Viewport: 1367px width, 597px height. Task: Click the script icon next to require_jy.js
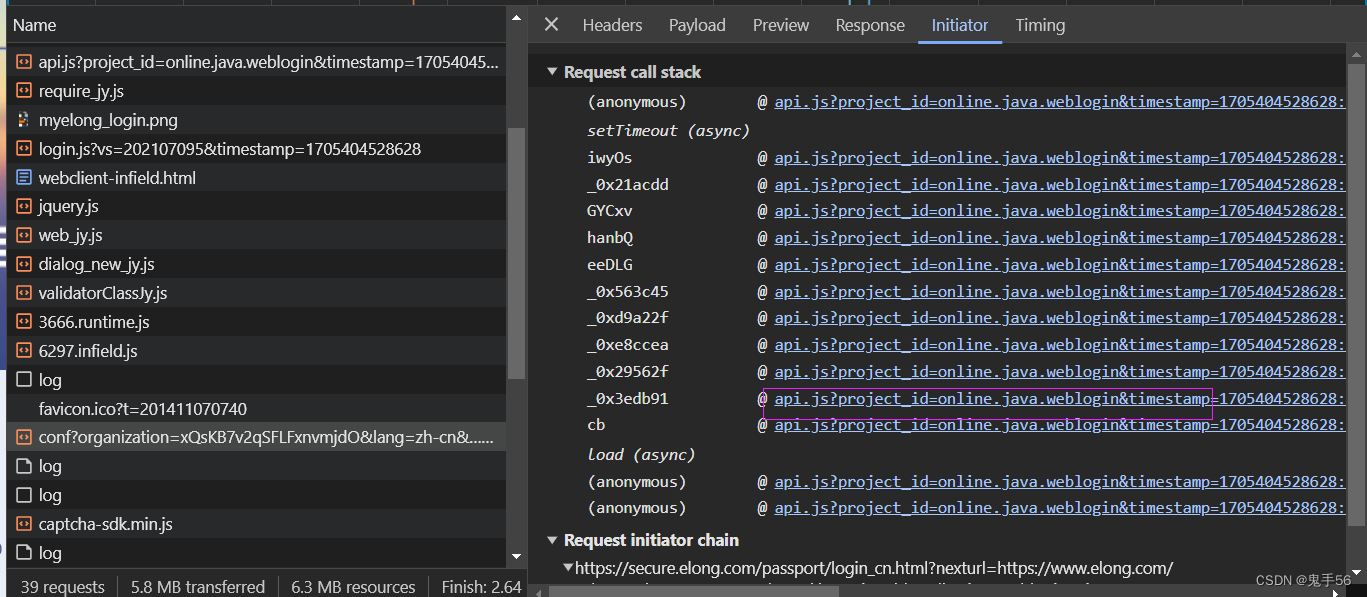[24, 91]
